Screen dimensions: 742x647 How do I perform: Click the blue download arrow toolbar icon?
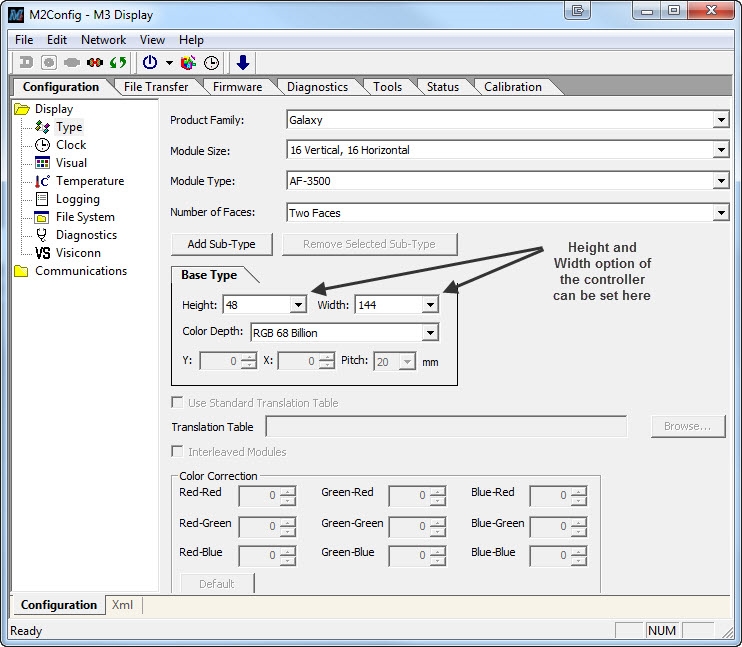(243, 62)
